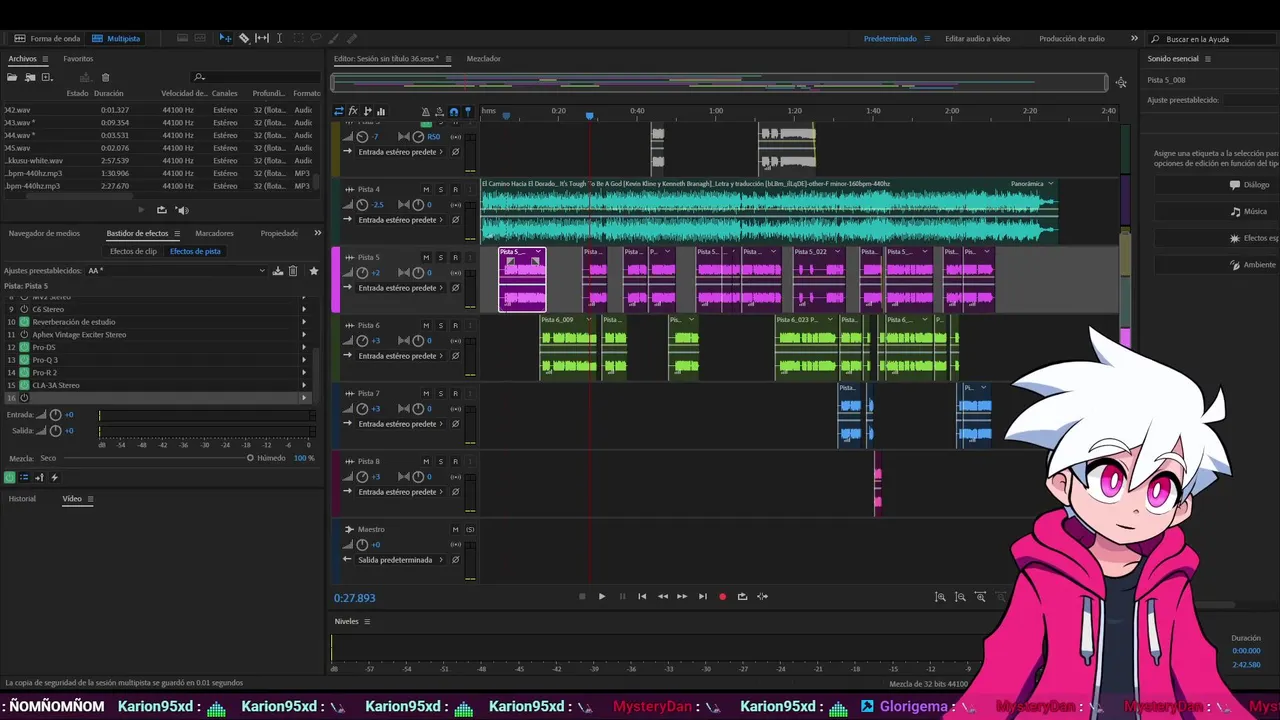The image size is (1280, 720).
Task: Click the trash icon in Archivos panel
Action: (105, 77)
